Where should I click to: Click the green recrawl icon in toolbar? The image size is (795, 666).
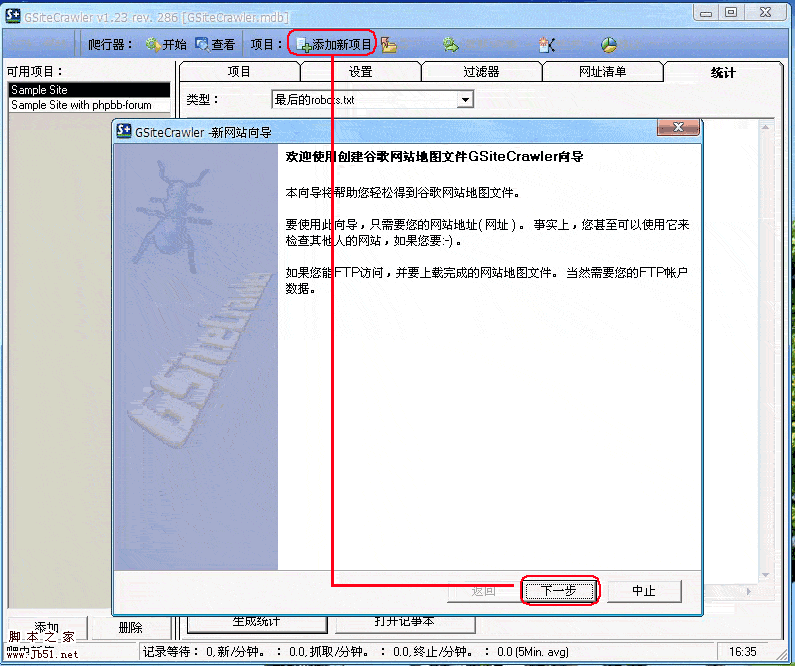click(x=450, y=45)
